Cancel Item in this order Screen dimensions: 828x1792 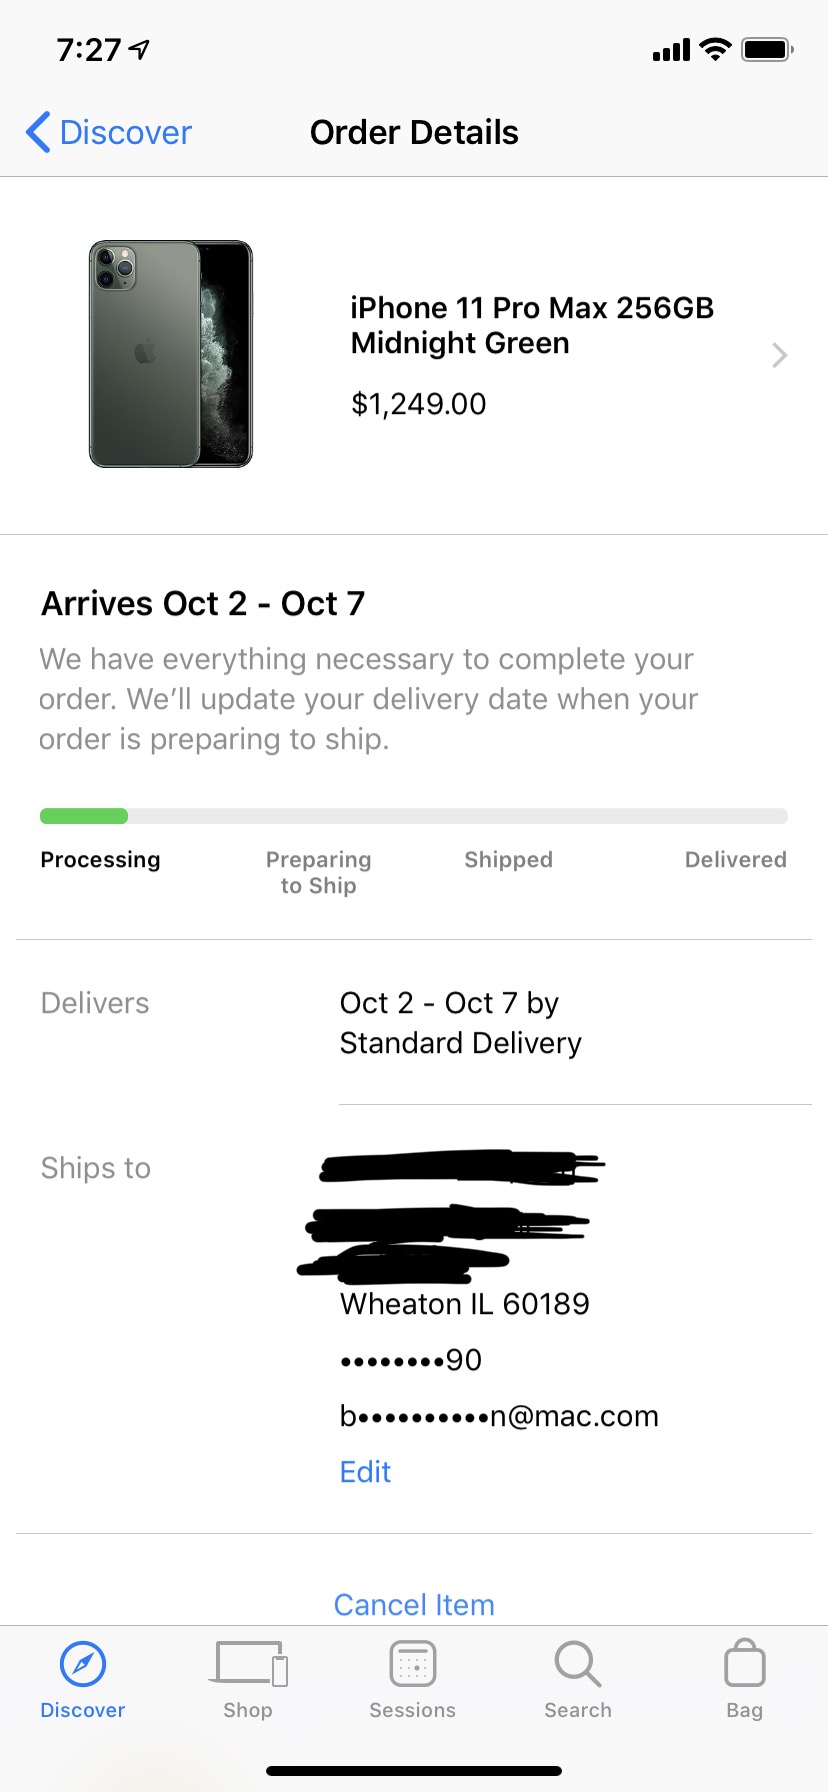tap(414, 1604)
